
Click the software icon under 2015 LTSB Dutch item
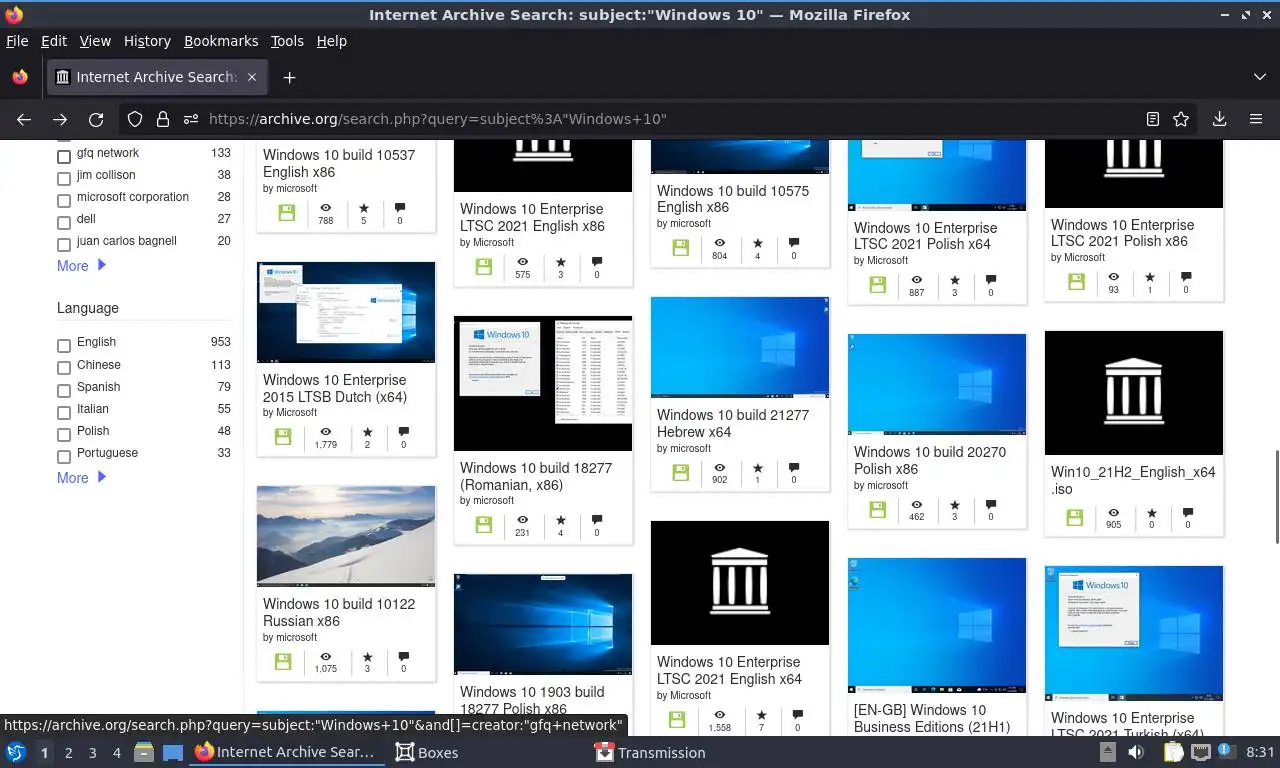(283, 437)
